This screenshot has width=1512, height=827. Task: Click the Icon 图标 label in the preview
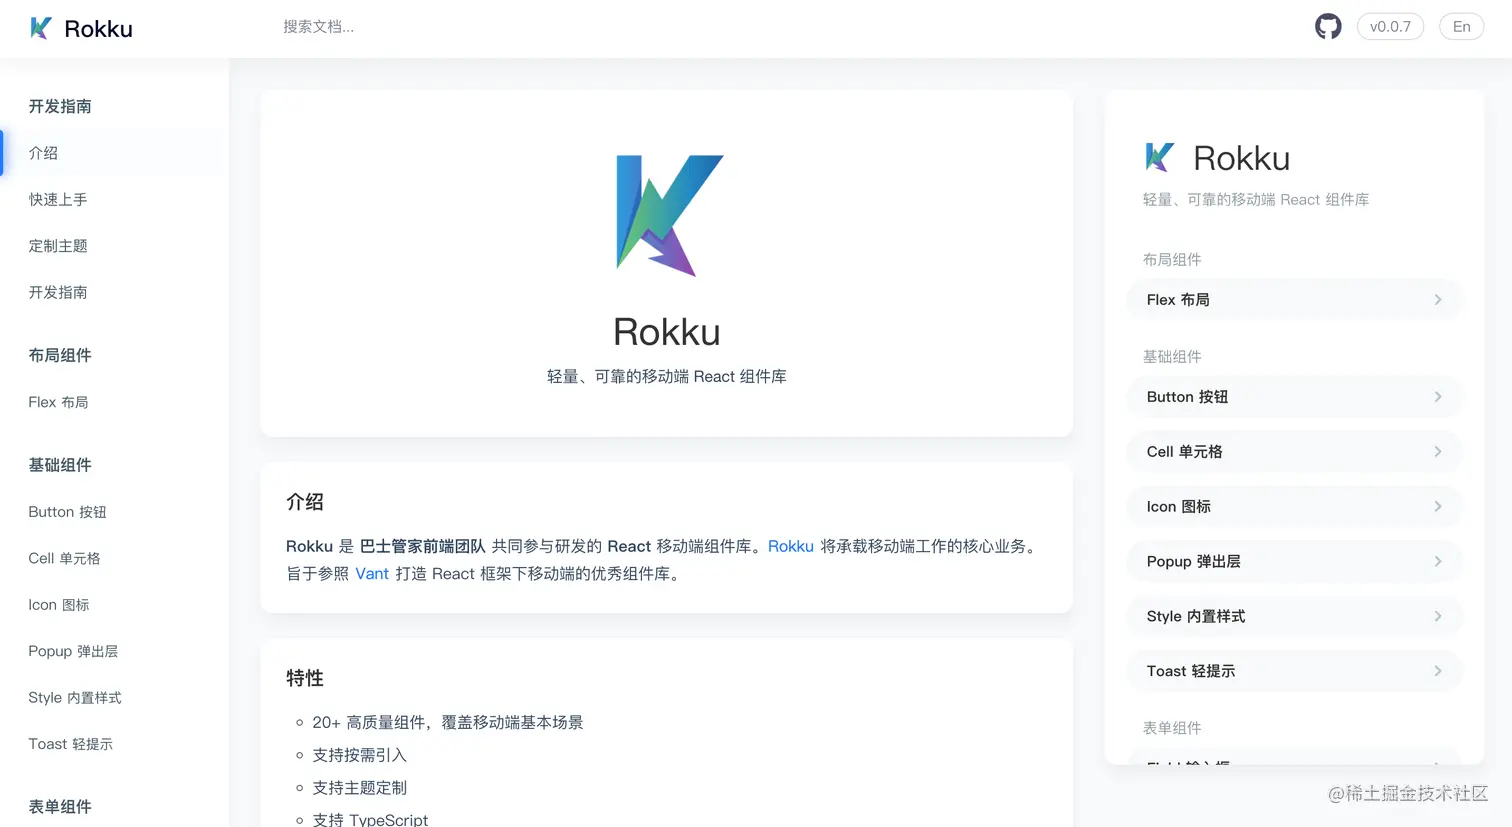1178,507
